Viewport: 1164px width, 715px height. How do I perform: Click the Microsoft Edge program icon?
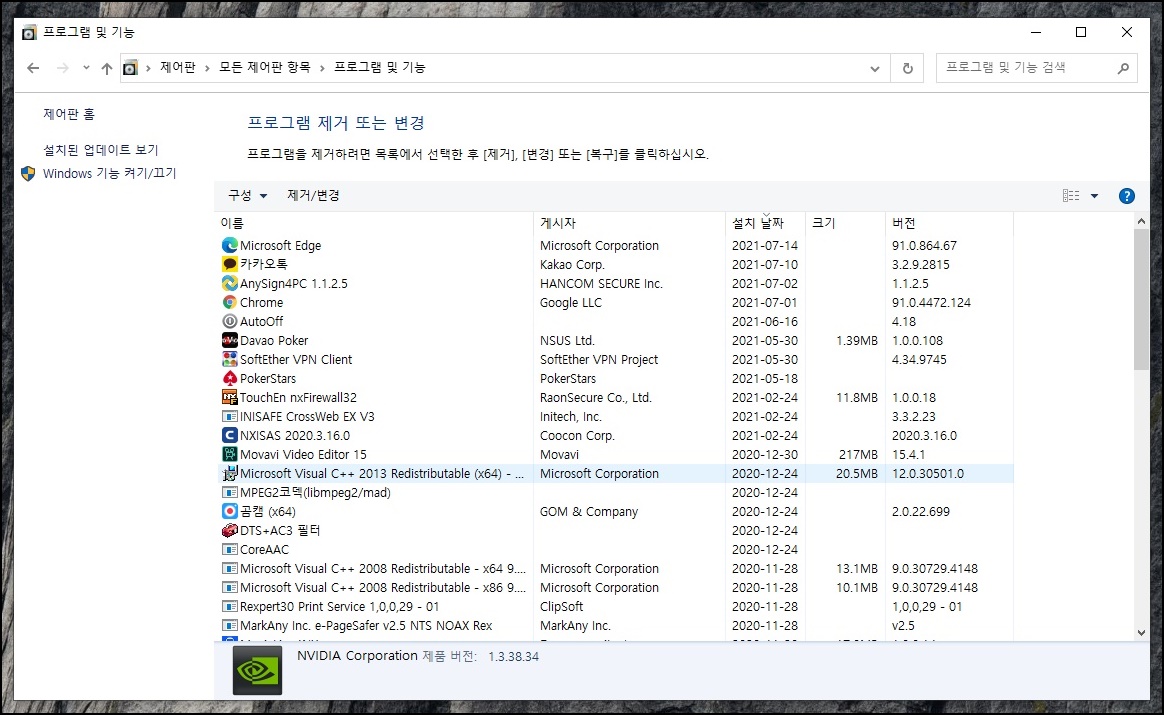230,245
